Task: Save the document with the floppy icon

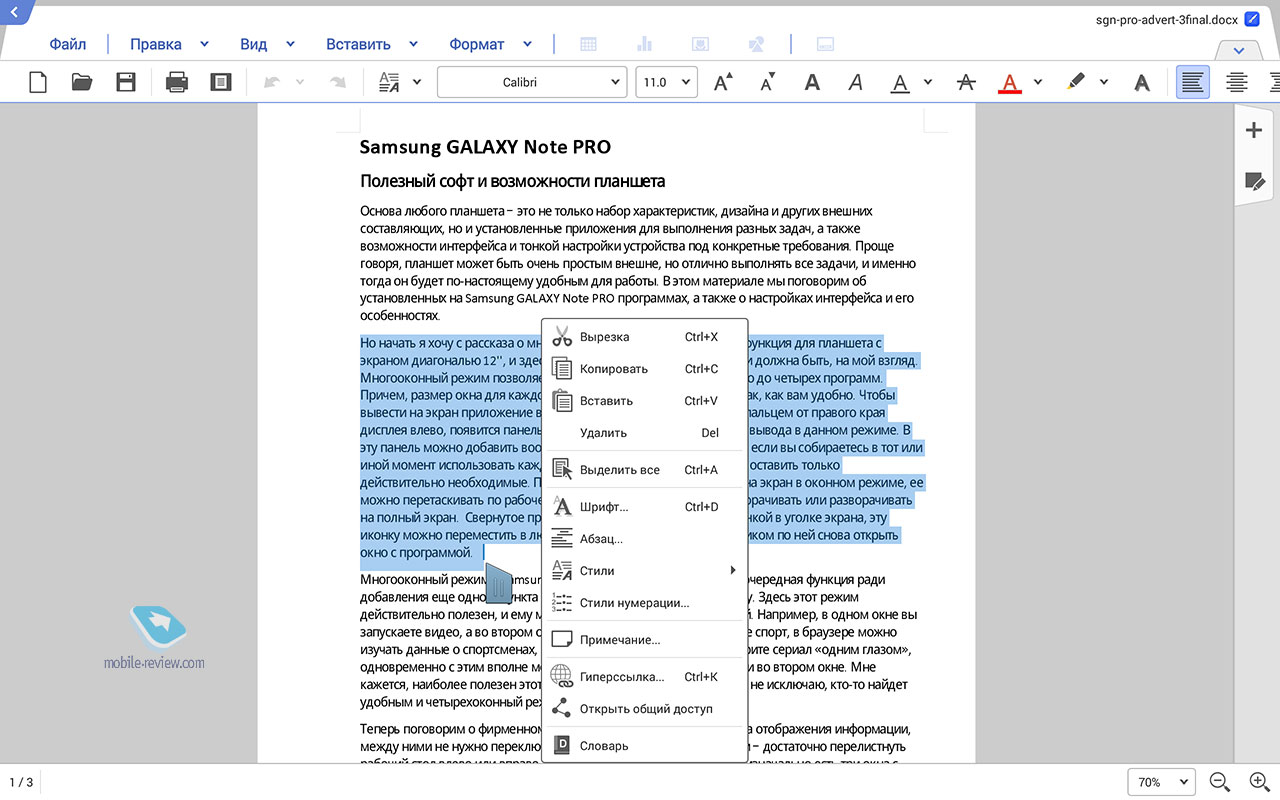Action: 125,82
